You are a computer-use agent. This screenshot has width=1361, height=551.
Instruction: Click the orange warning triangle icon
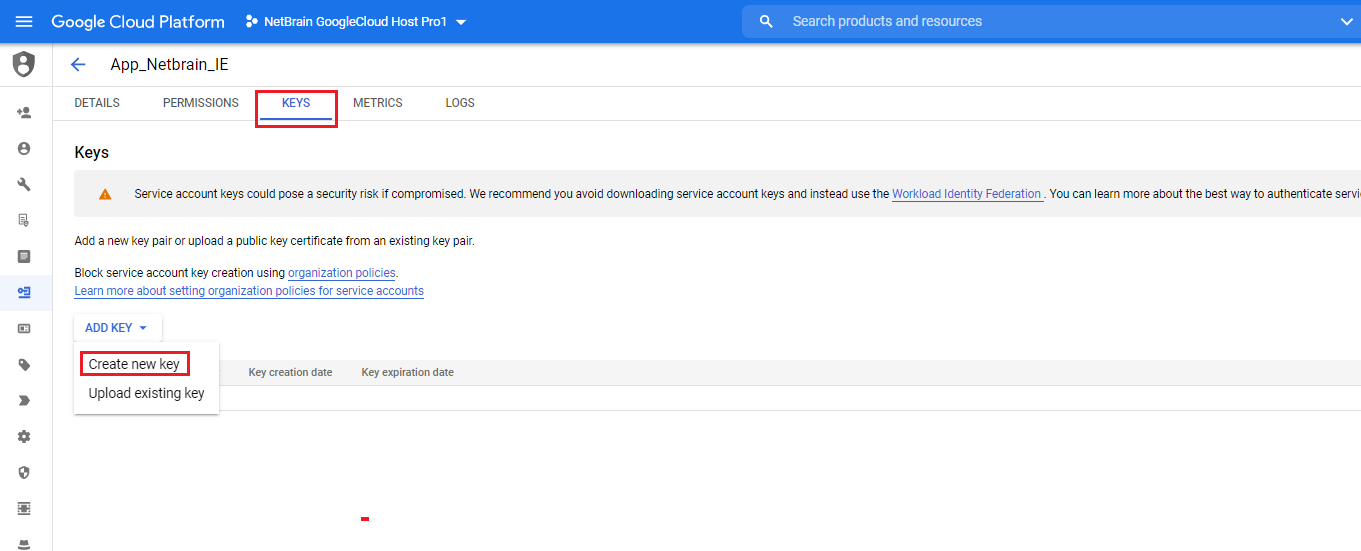pos(105,194)
